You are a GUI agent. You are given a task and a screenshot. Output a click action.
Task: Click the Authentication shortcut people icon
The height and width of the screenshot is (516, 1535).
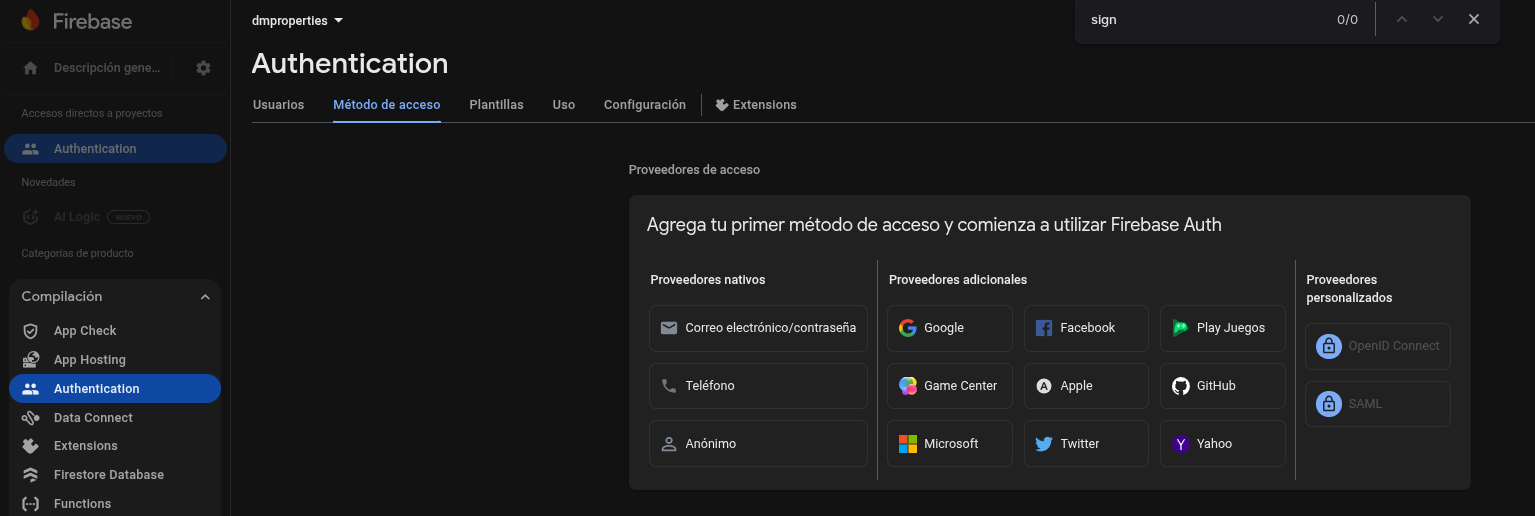pyautogui.click(x=31, y=149)
